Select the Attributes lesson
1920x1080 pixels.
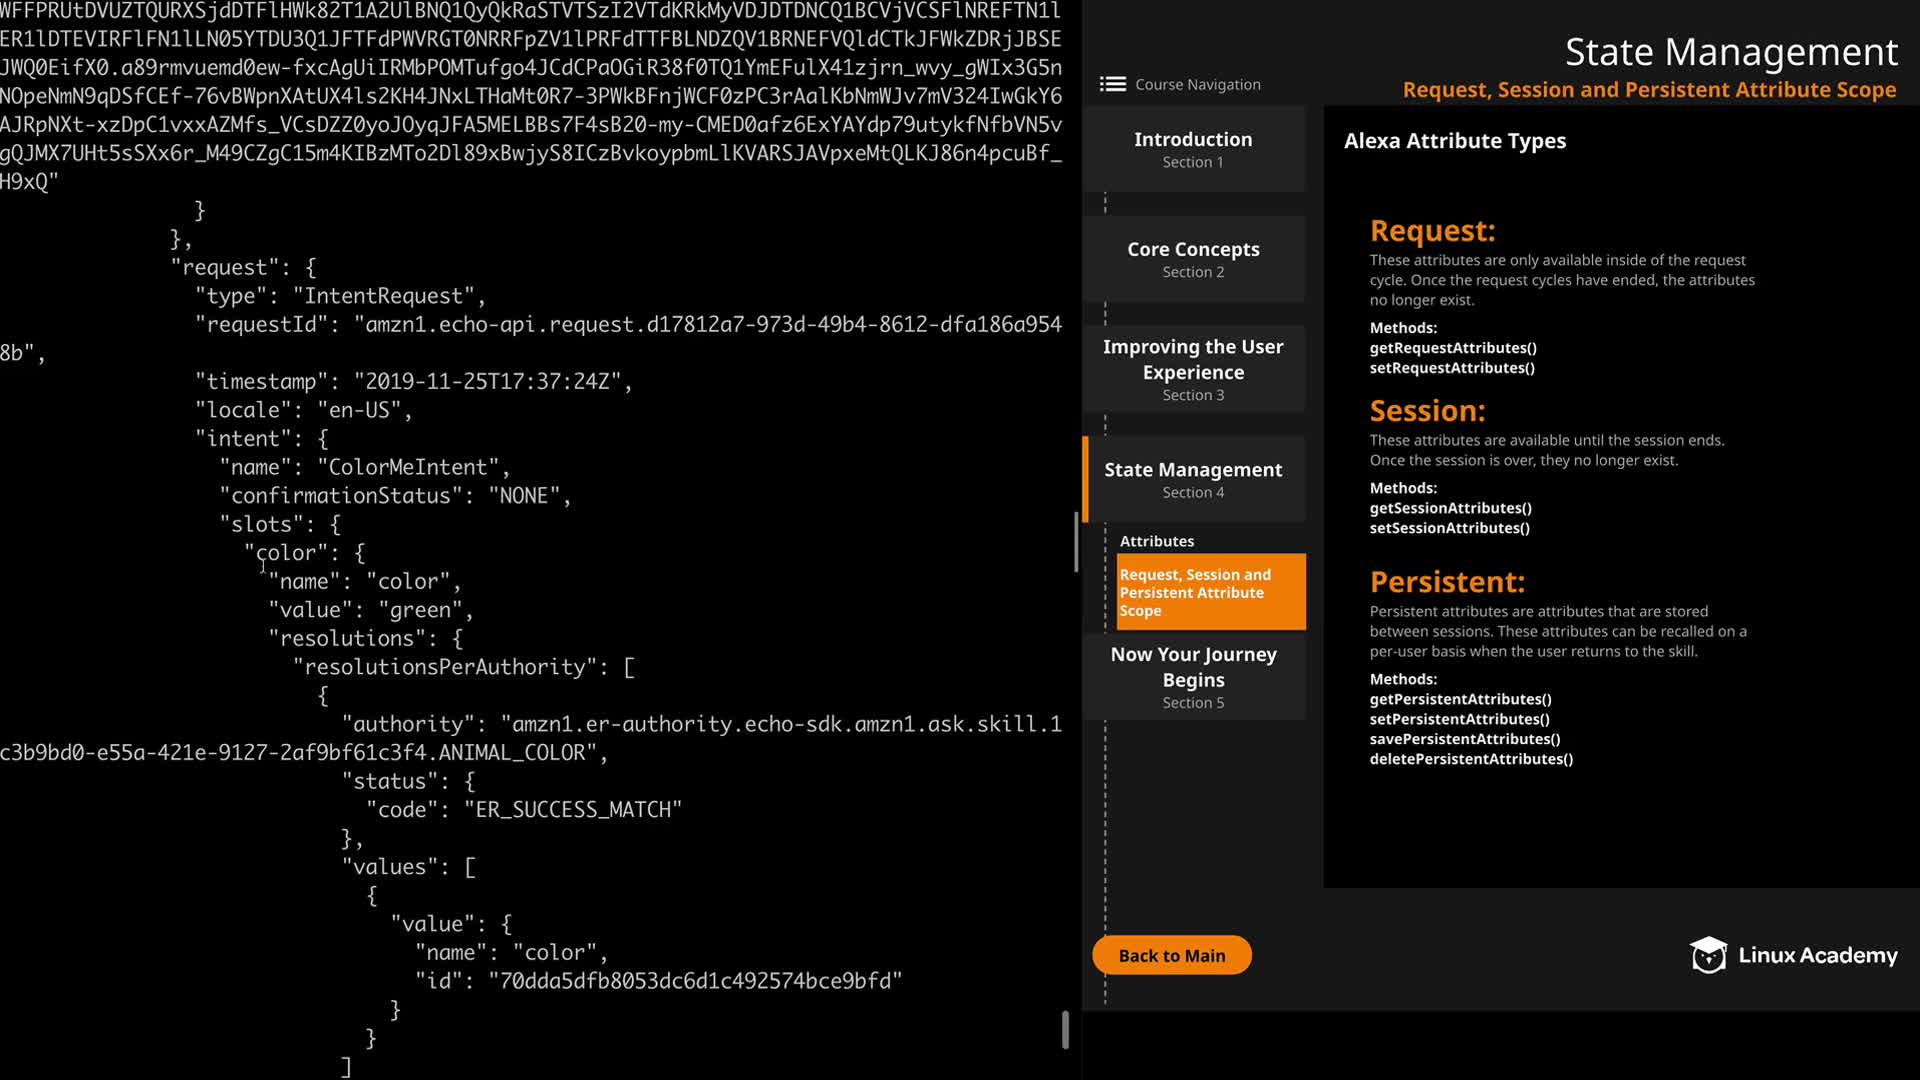(1157, 541)
